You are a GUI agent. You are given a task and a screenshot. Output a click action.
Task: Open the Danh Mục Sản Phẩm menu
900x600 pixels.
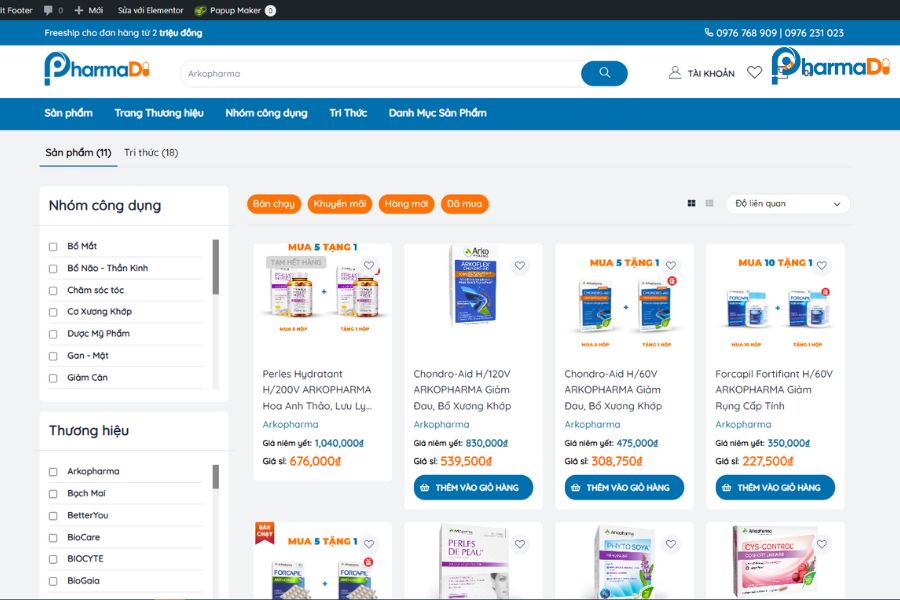click(435, 113)
